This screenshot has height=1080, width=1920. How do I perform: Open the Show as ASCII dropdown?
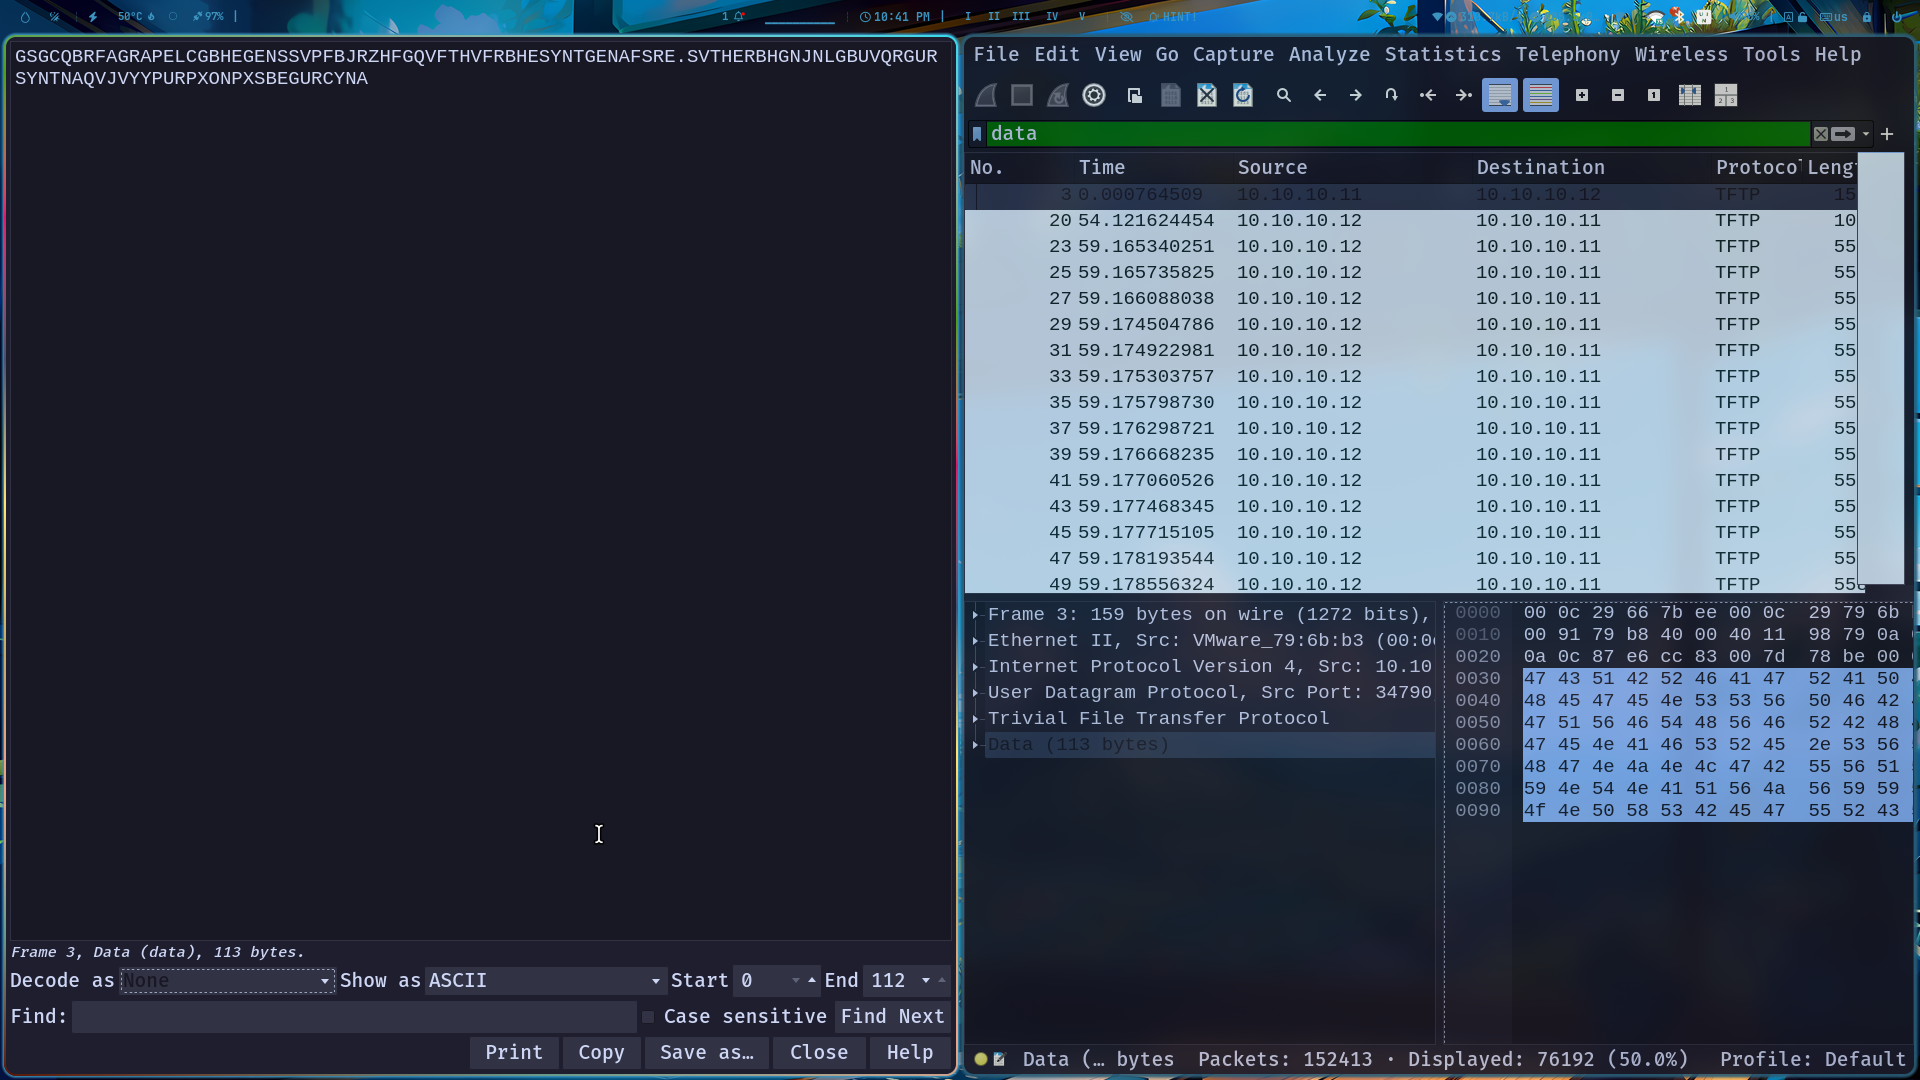(545, 981)
